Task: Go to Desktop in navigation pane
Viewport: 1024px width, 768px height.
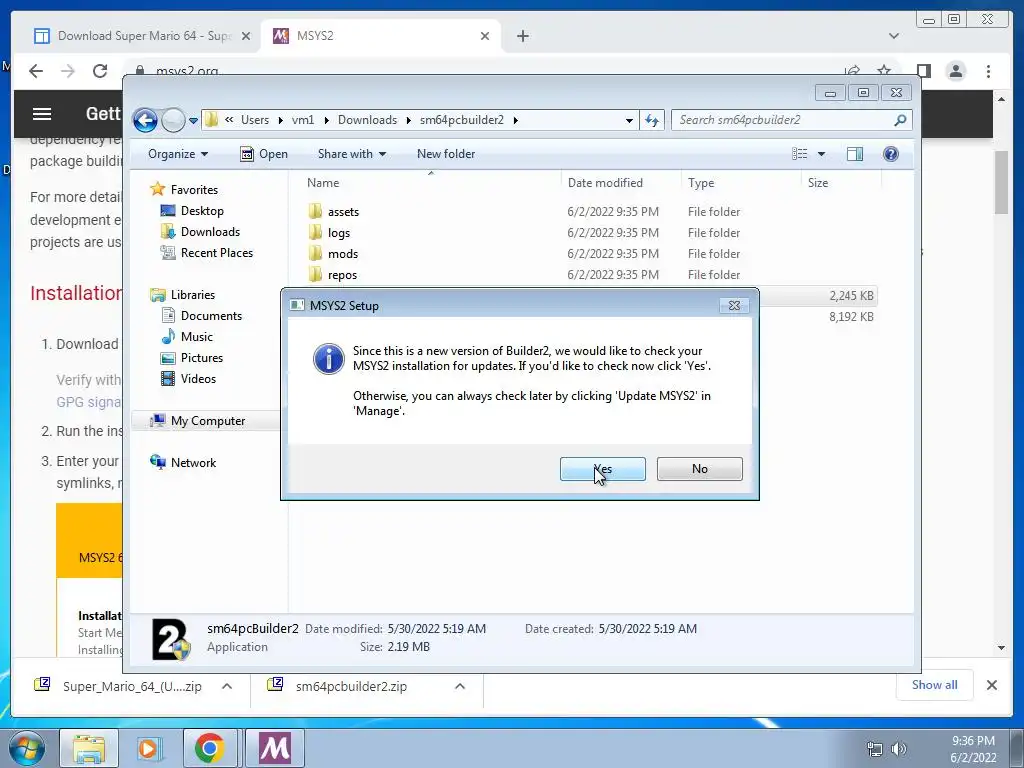Action: [202, 211]
